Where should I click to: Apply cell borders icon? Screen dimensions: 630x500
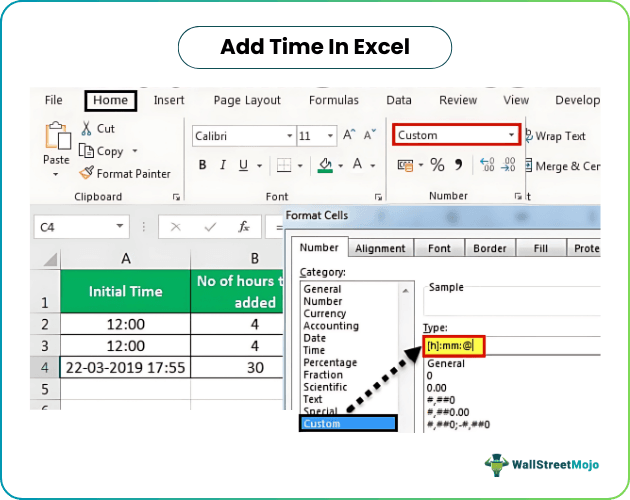tap(284, 165)
